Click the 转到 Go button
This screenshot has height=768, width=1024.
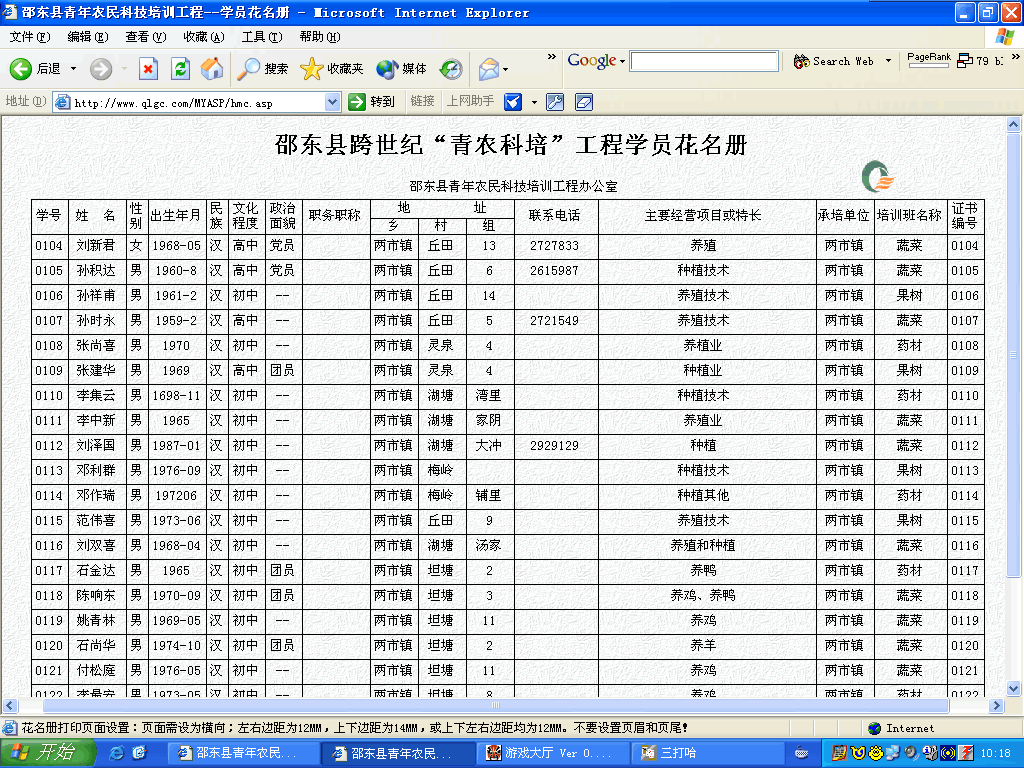tap(372, 102)
